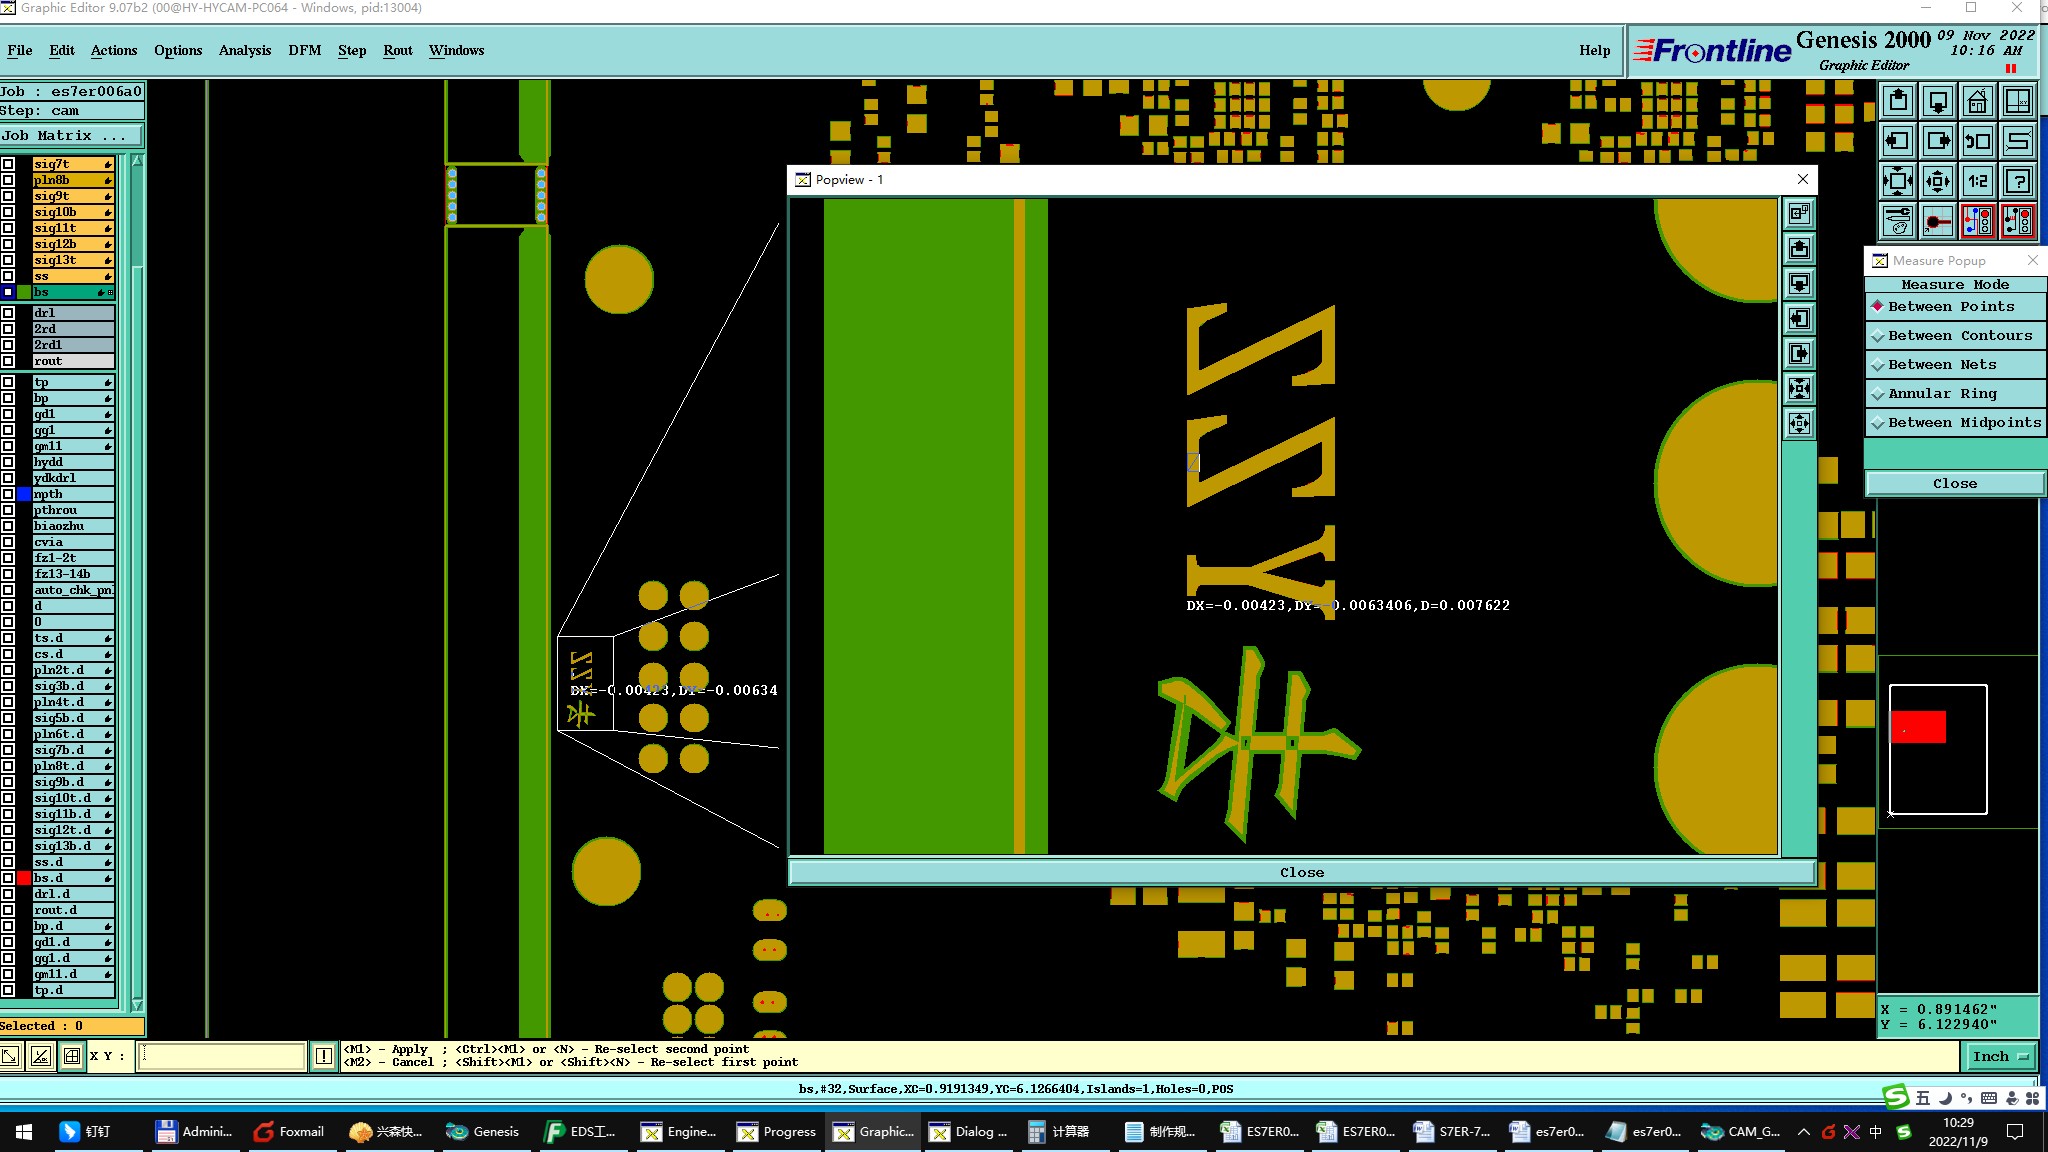The height and width of the screenshot is (1152, 2048).
Task: Select Annular Ring measure mode
Action: click(1941, 394)
